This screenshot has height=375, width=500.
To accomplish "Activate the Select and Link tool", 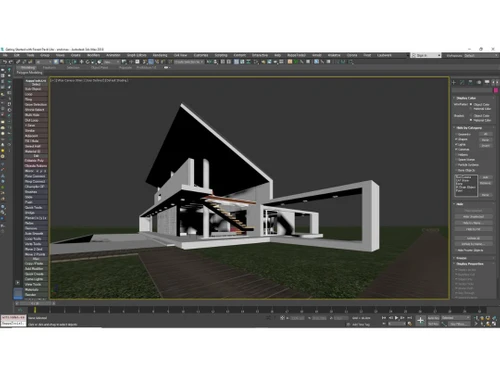I will pos(18,62).
